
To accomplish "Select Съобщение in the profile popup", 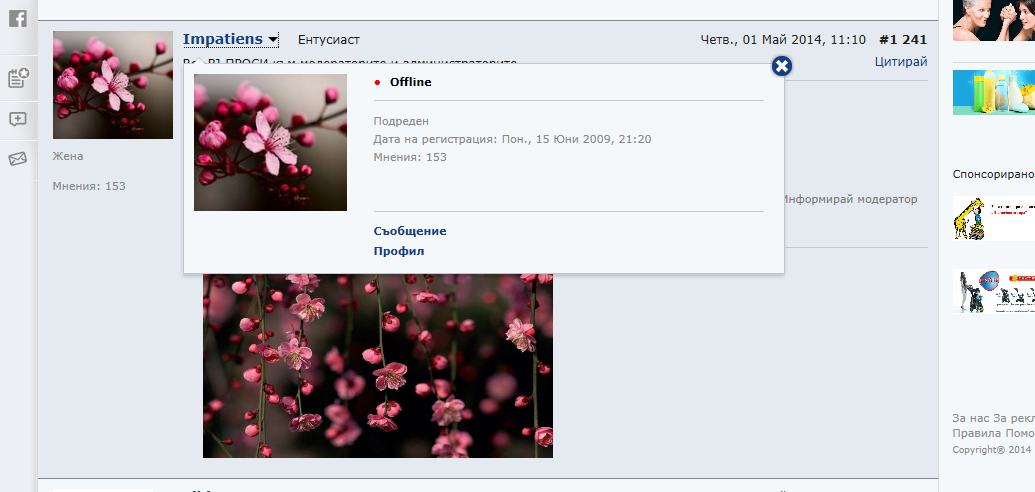I will (x=410, y=231).
